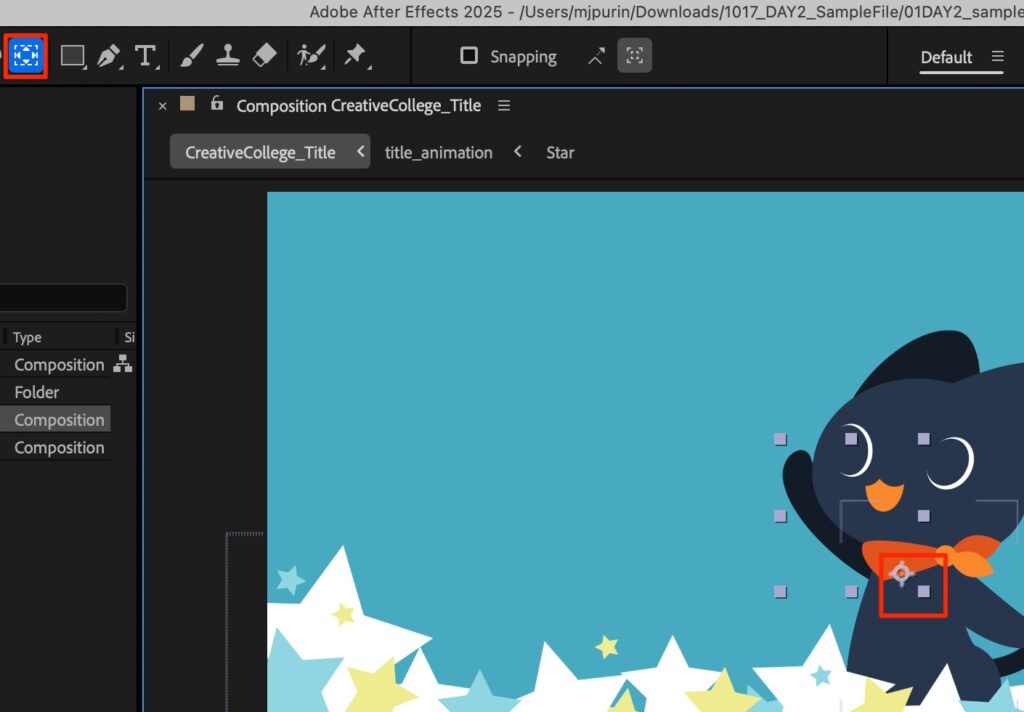Select the Clone Stamp tool
This screenshot has height=712, width=1024.
(228, 56)
